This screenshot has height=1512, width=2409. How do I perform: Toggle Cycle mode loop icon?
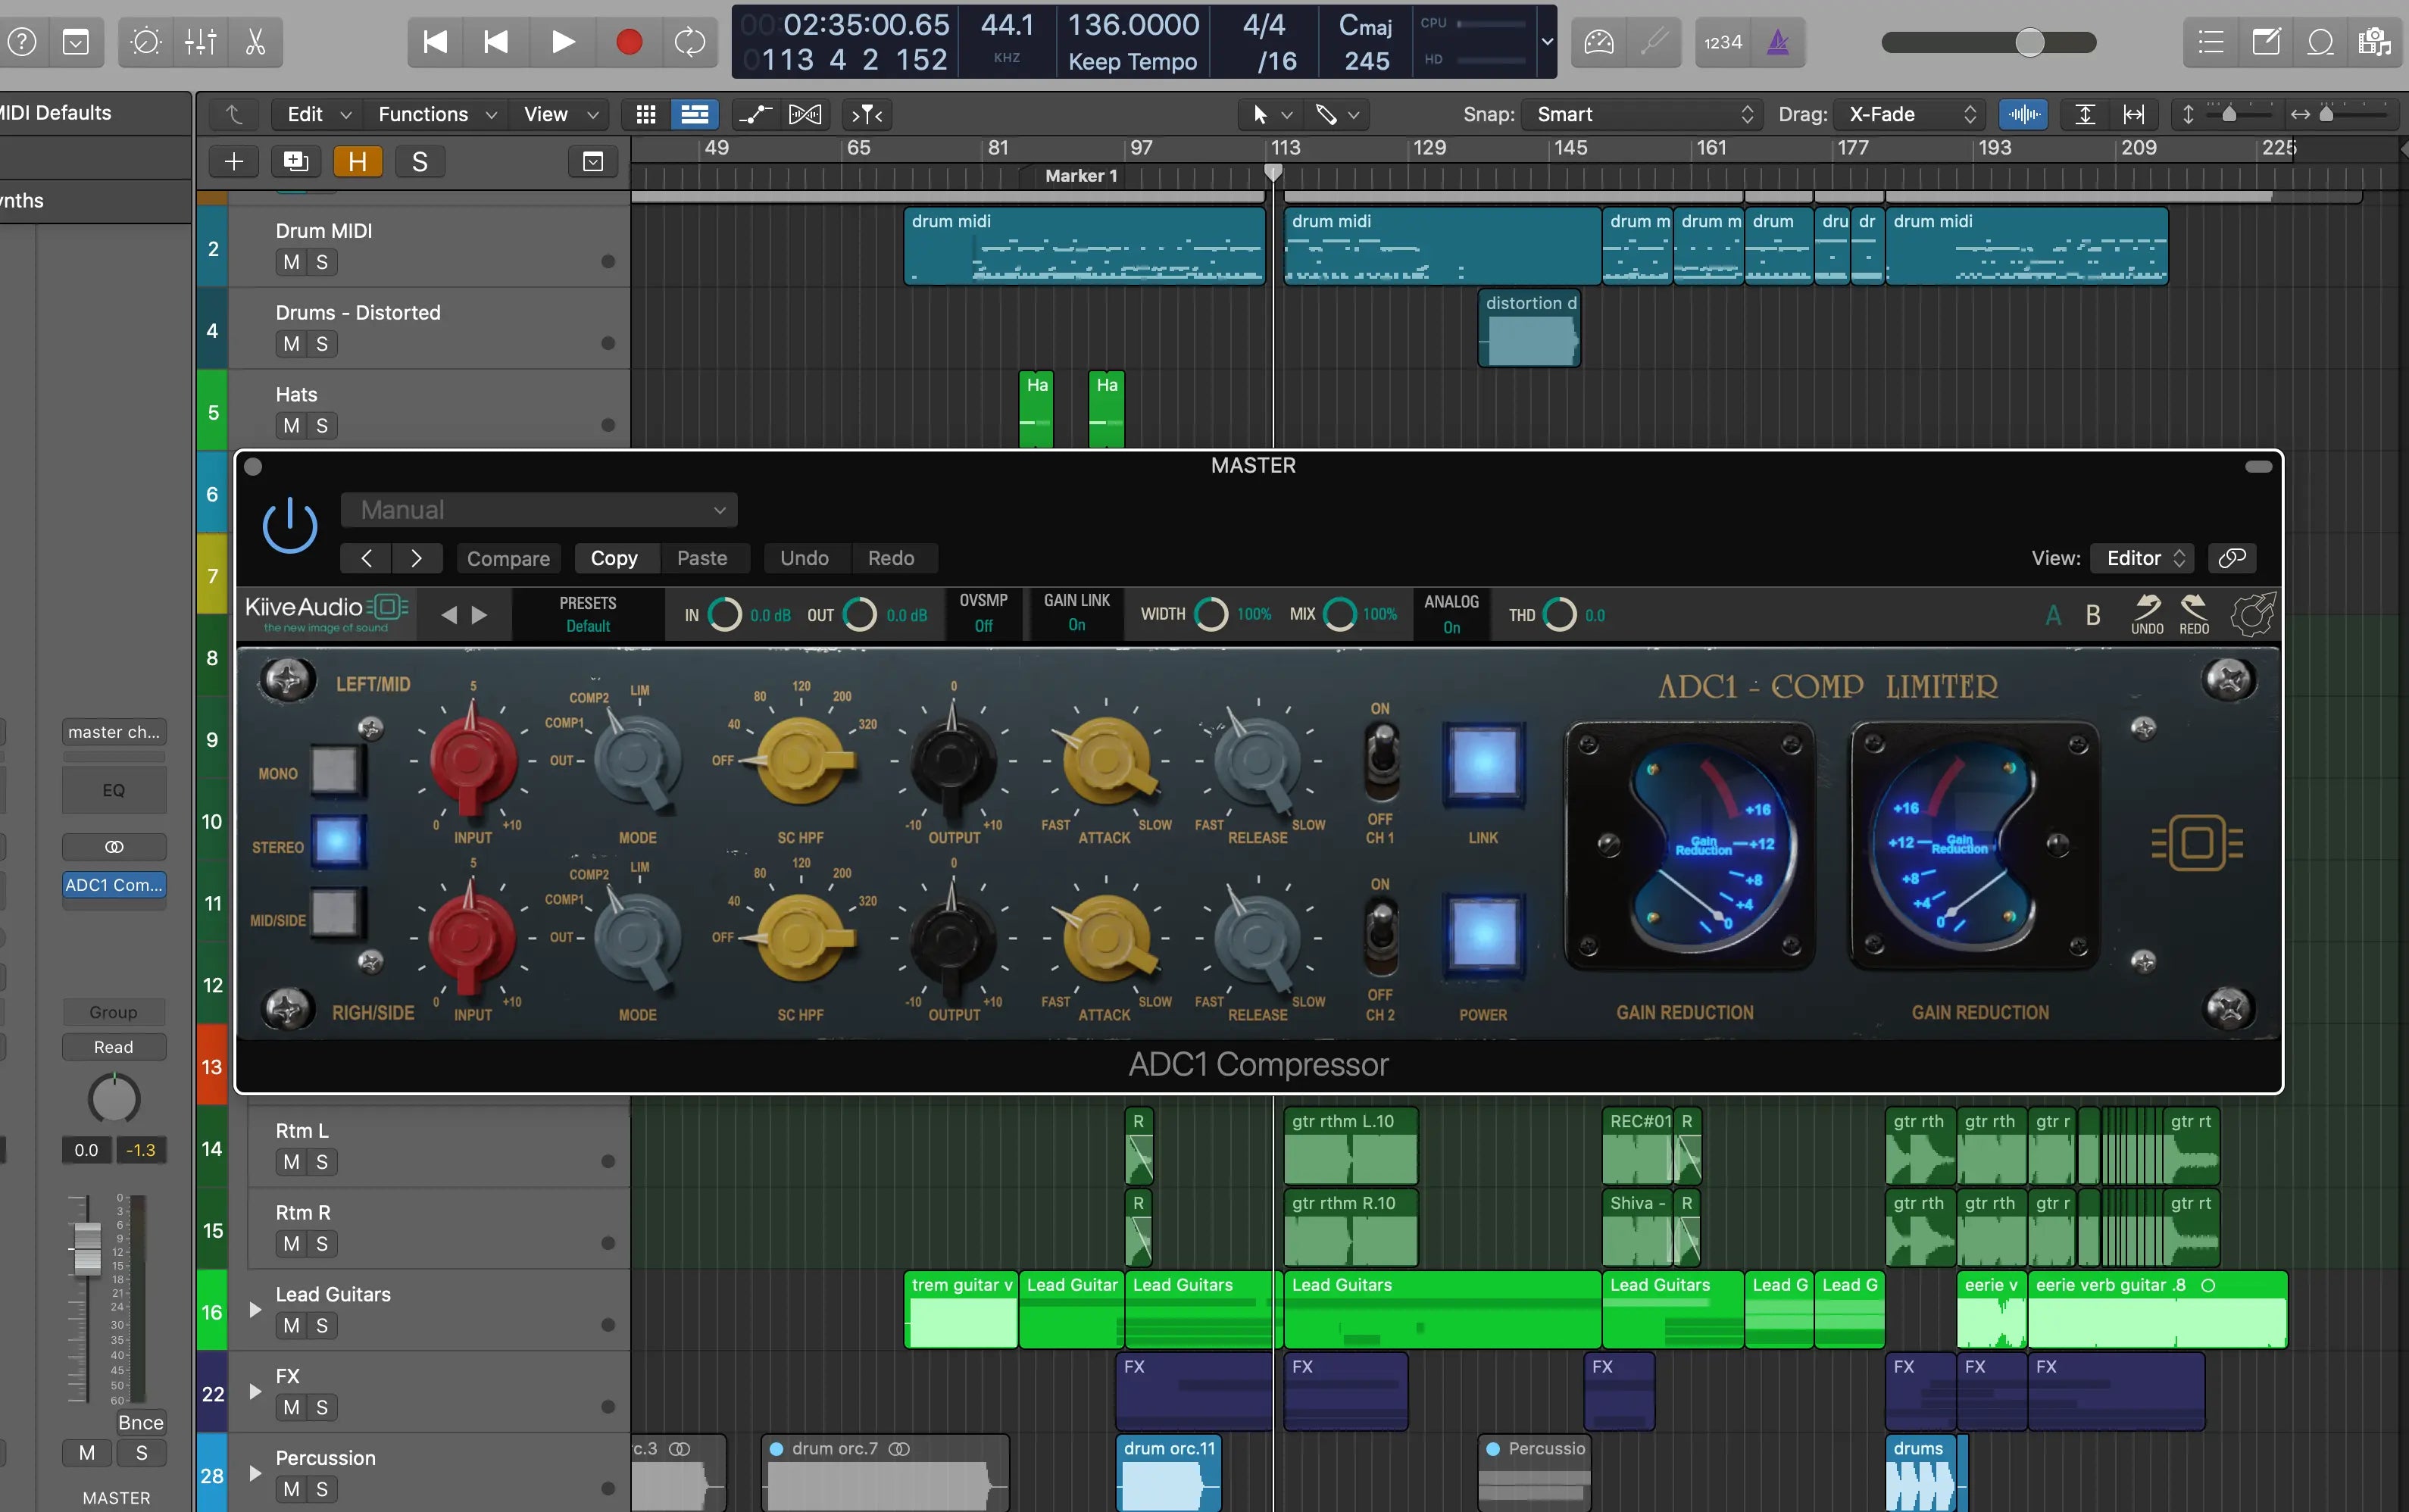point(689,42)
